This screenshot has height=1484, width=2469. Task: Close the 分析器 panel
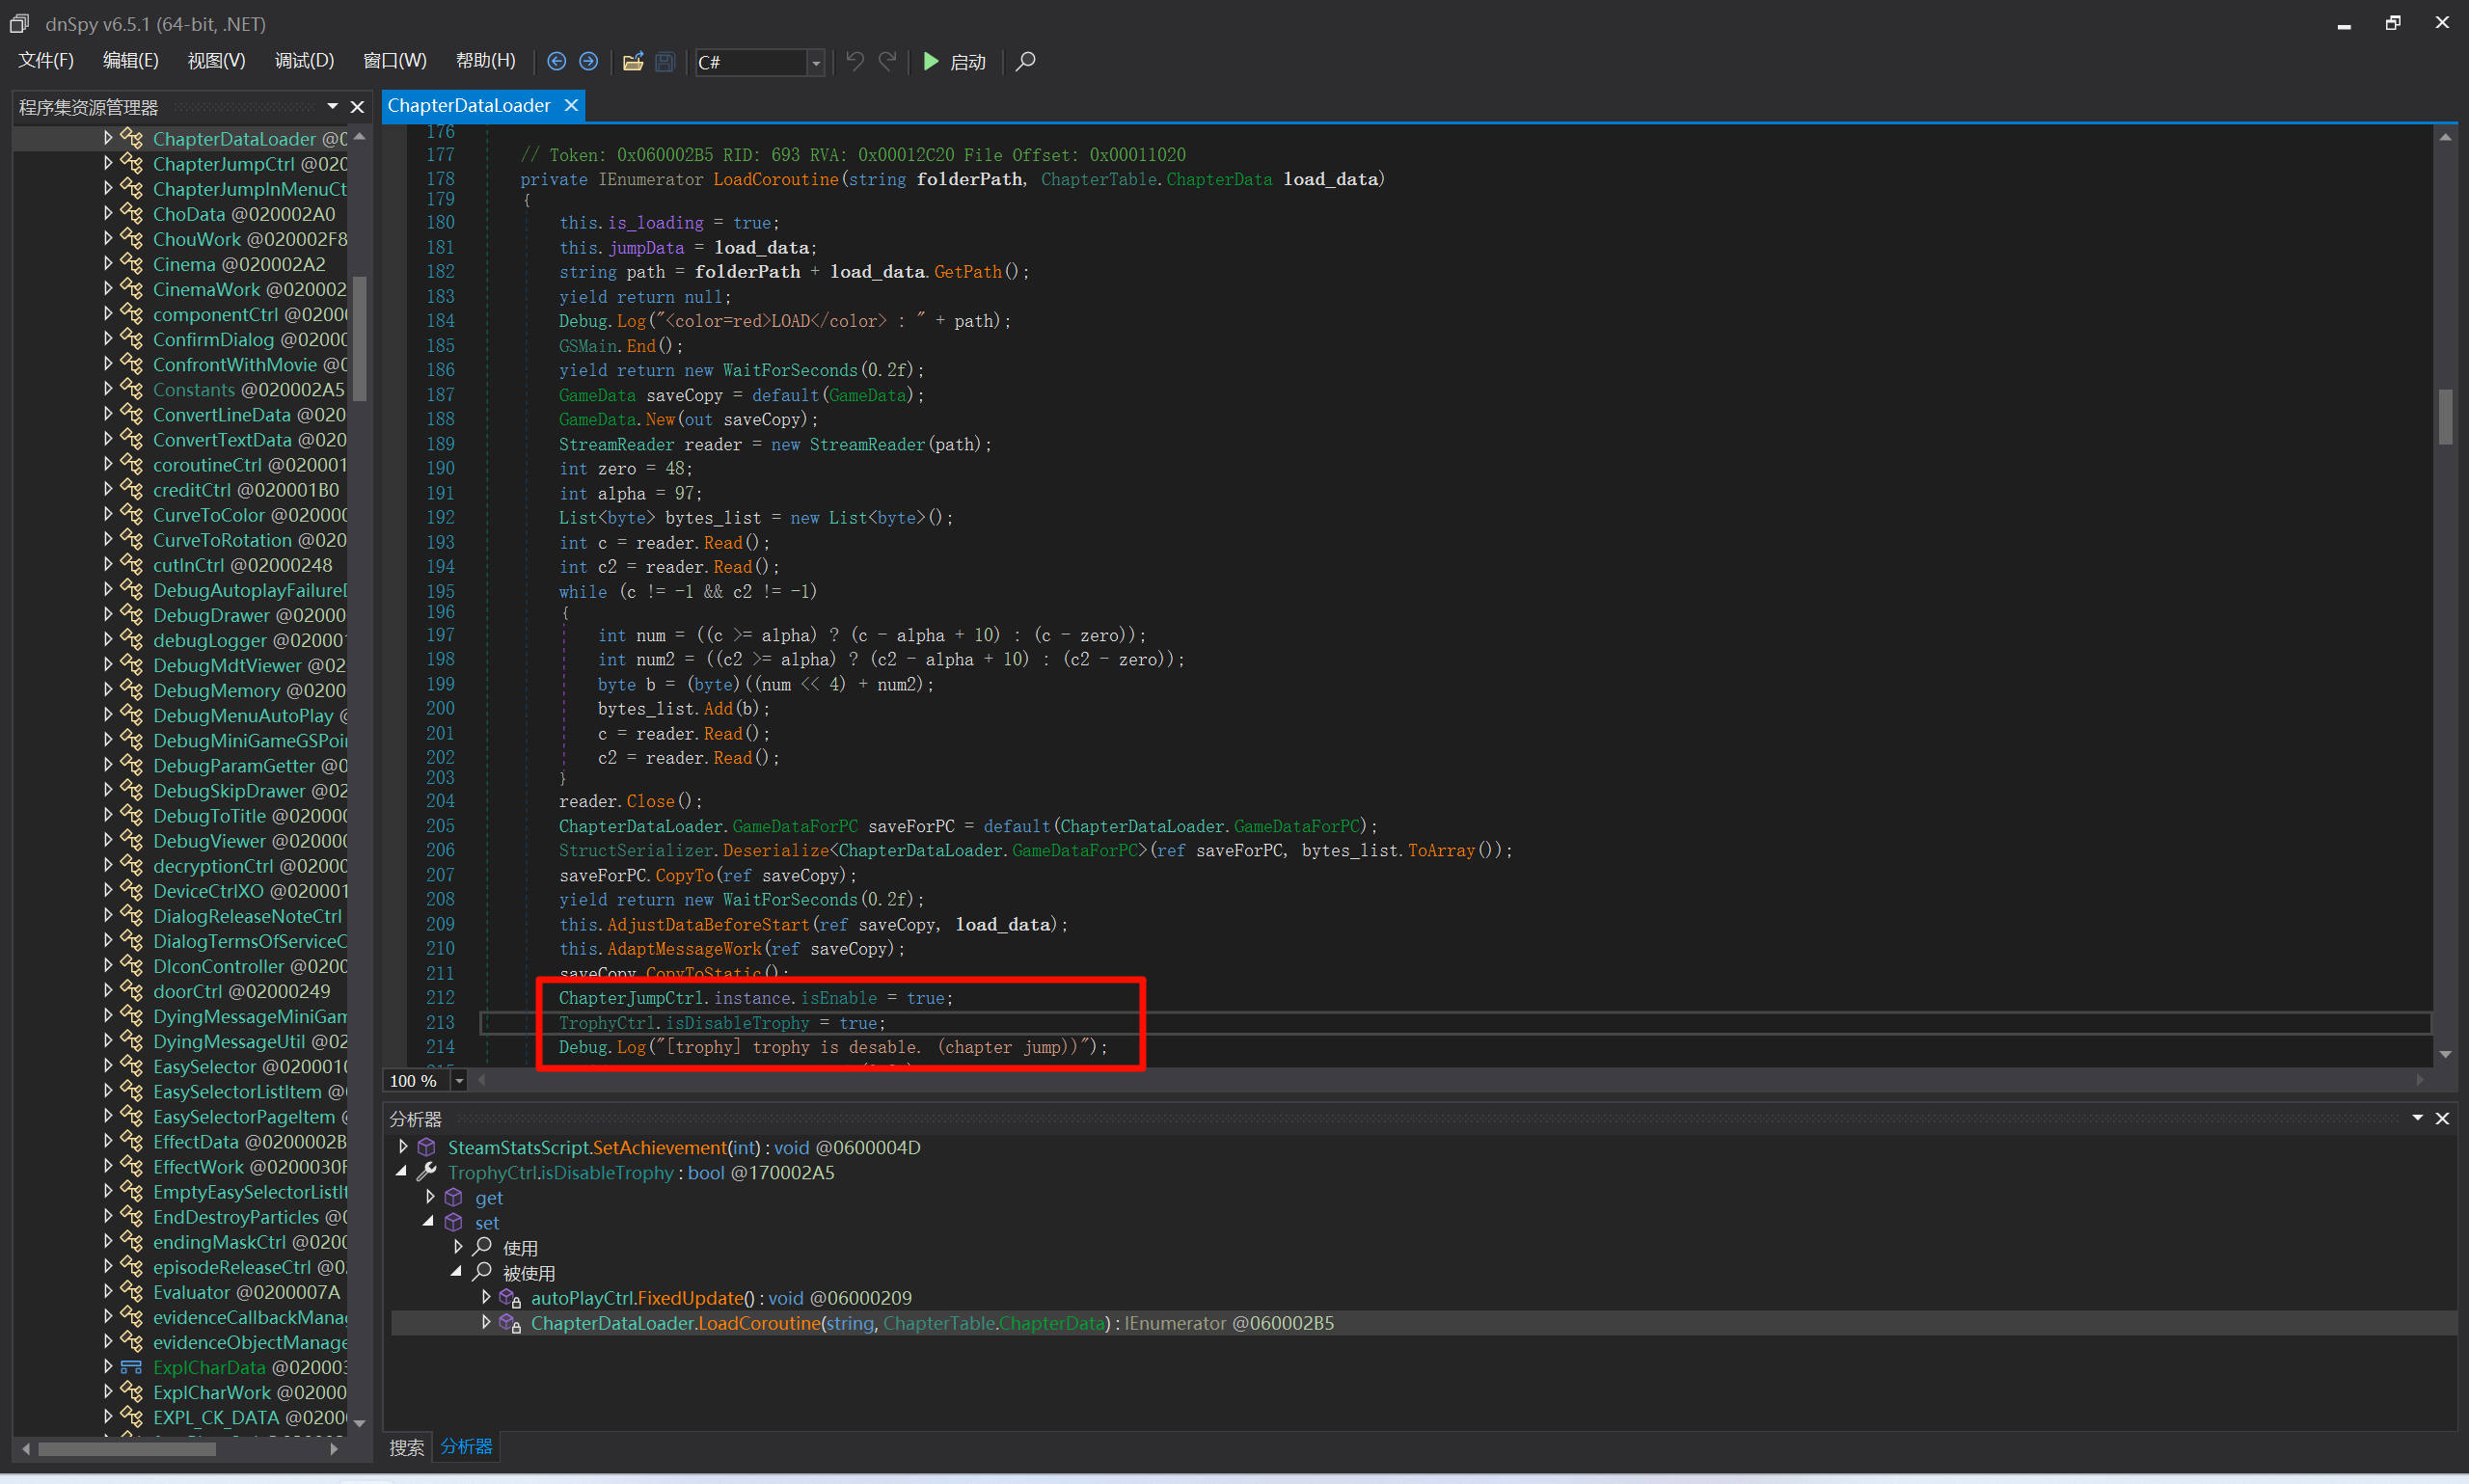pyautogui.click(x=2441, y=1118)
